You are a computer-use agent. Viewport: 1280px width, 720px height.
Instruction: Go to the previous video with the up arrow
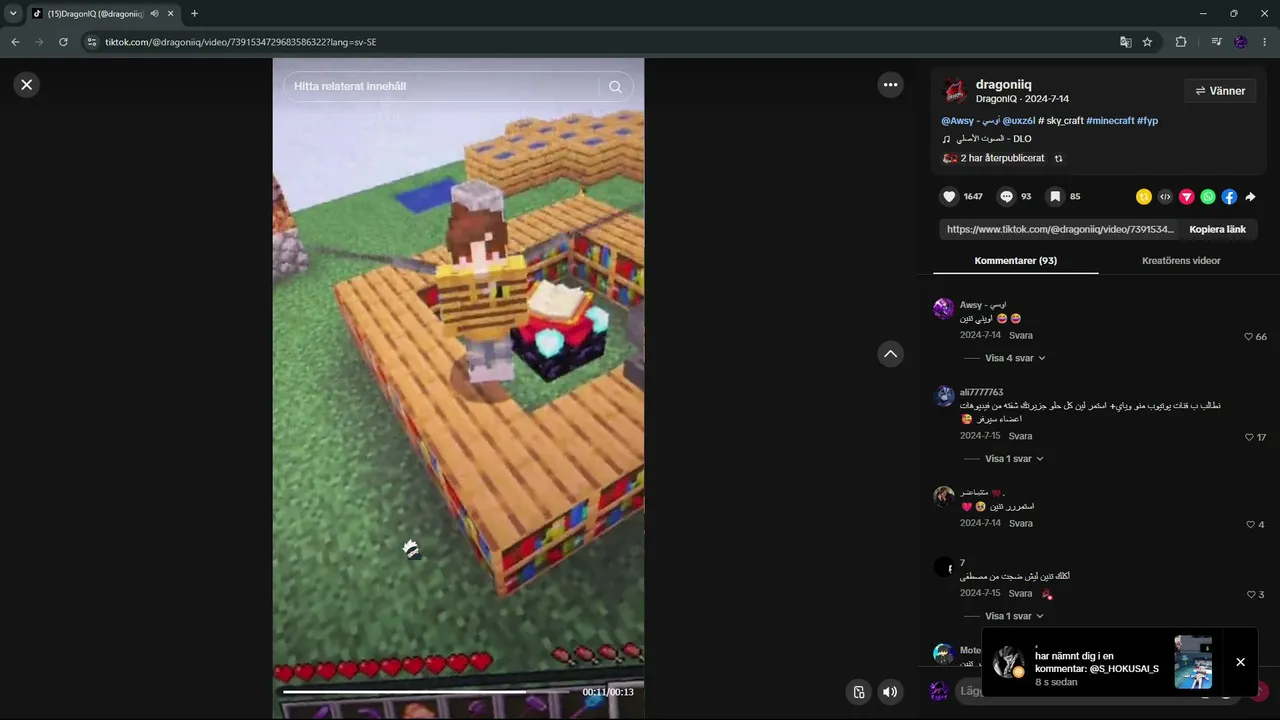(890, 354)
